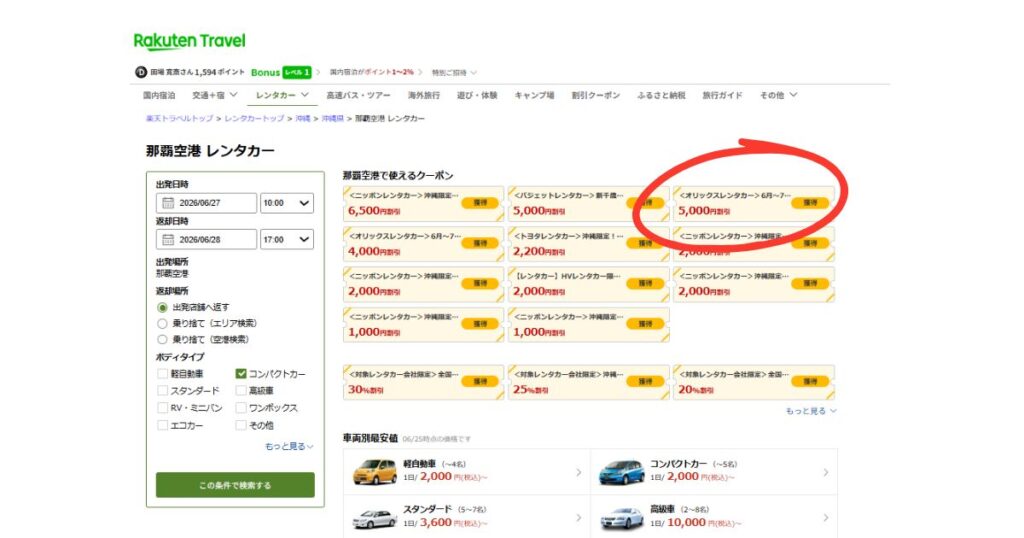
Task: Open calendar icon for return date
Action: tap(168, 240)
